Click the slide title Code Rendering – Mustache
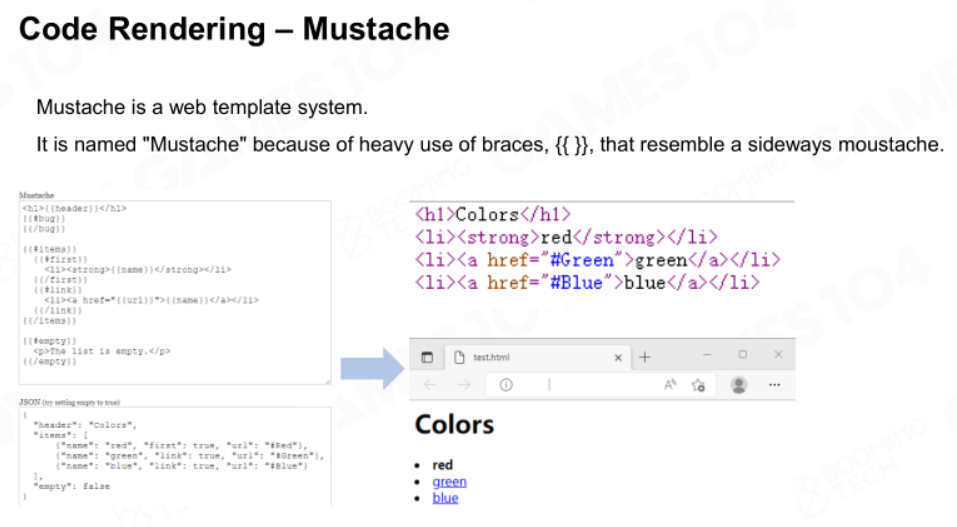The width and height of the screenshot is (957, 527). [x=234, y=29]
